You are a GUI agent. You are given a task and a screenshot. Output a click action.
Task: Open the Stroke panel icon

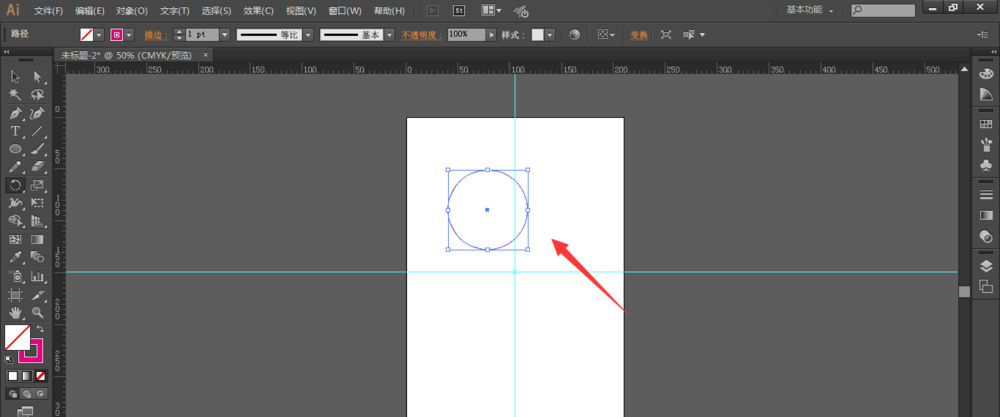[x=985, y=195]
